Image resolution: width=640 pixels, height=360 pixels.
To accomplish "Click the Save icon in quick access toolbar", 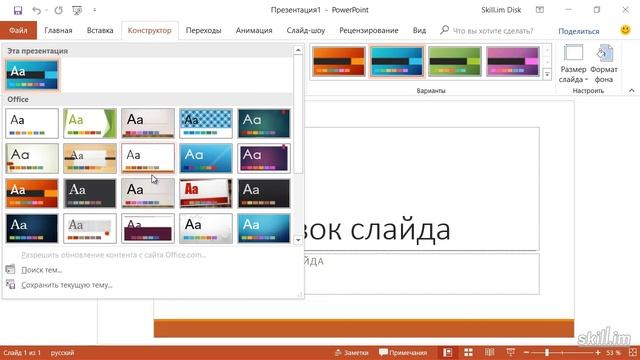I will 18,10.
